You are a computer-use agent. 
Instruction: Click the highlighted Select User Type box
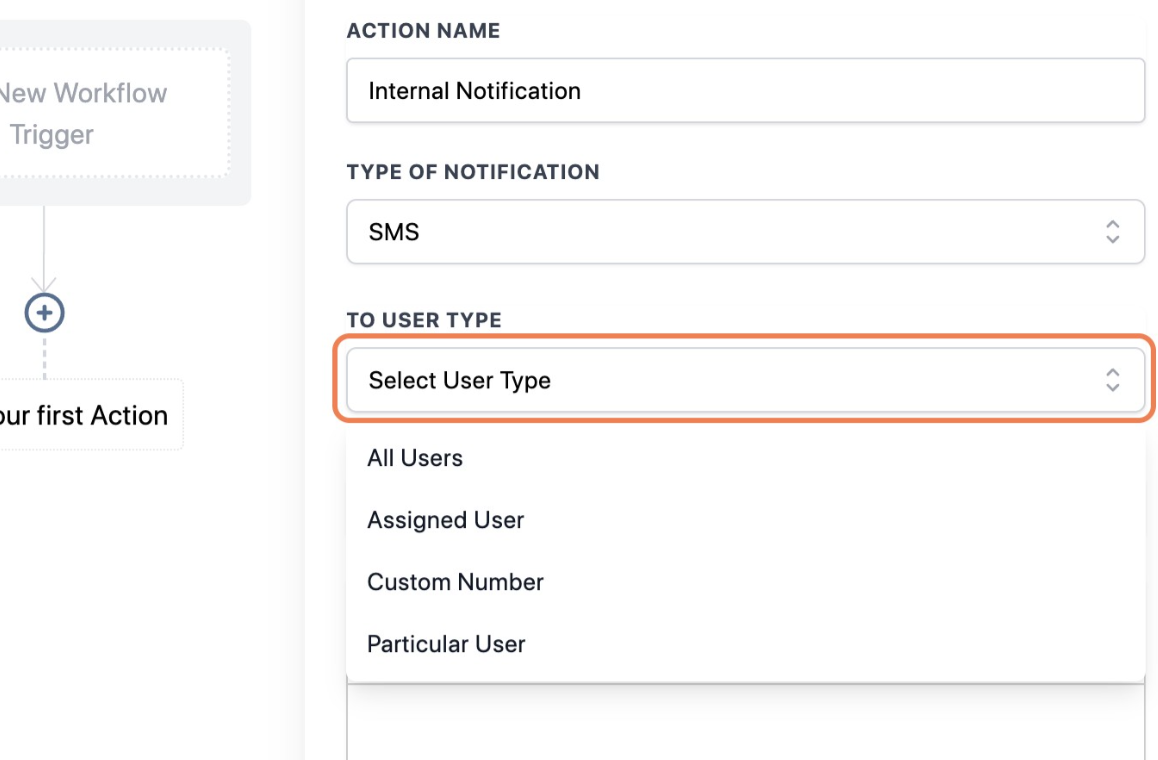(745, 380)
